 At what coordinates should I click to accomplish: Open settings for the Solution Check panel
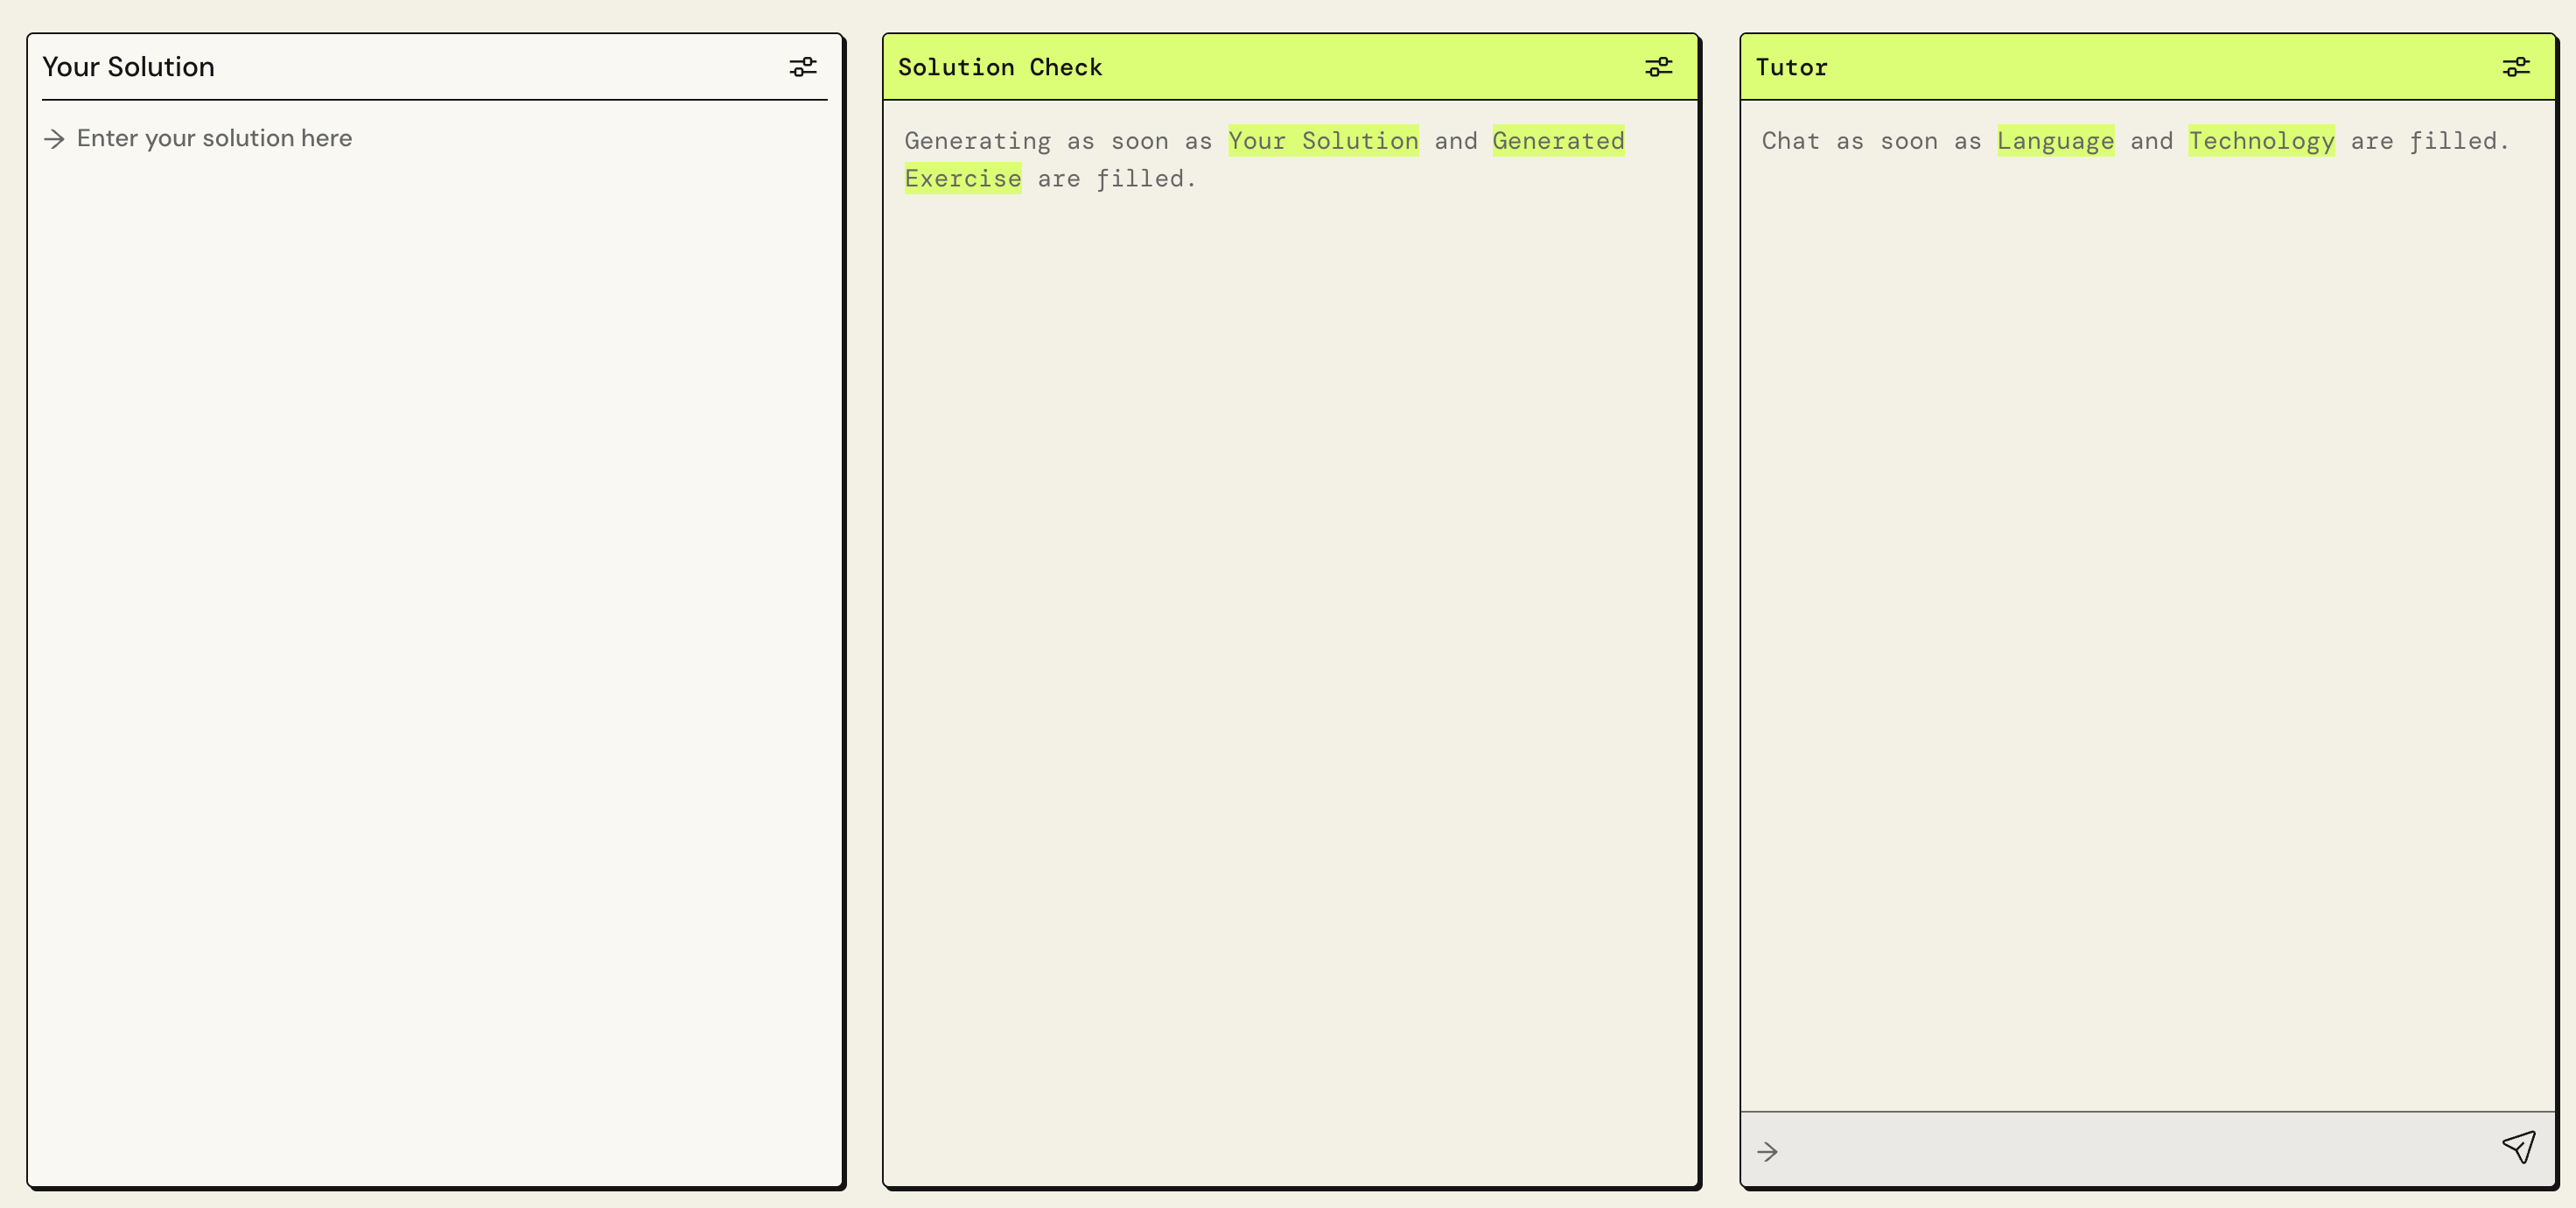pos(1660,66)
